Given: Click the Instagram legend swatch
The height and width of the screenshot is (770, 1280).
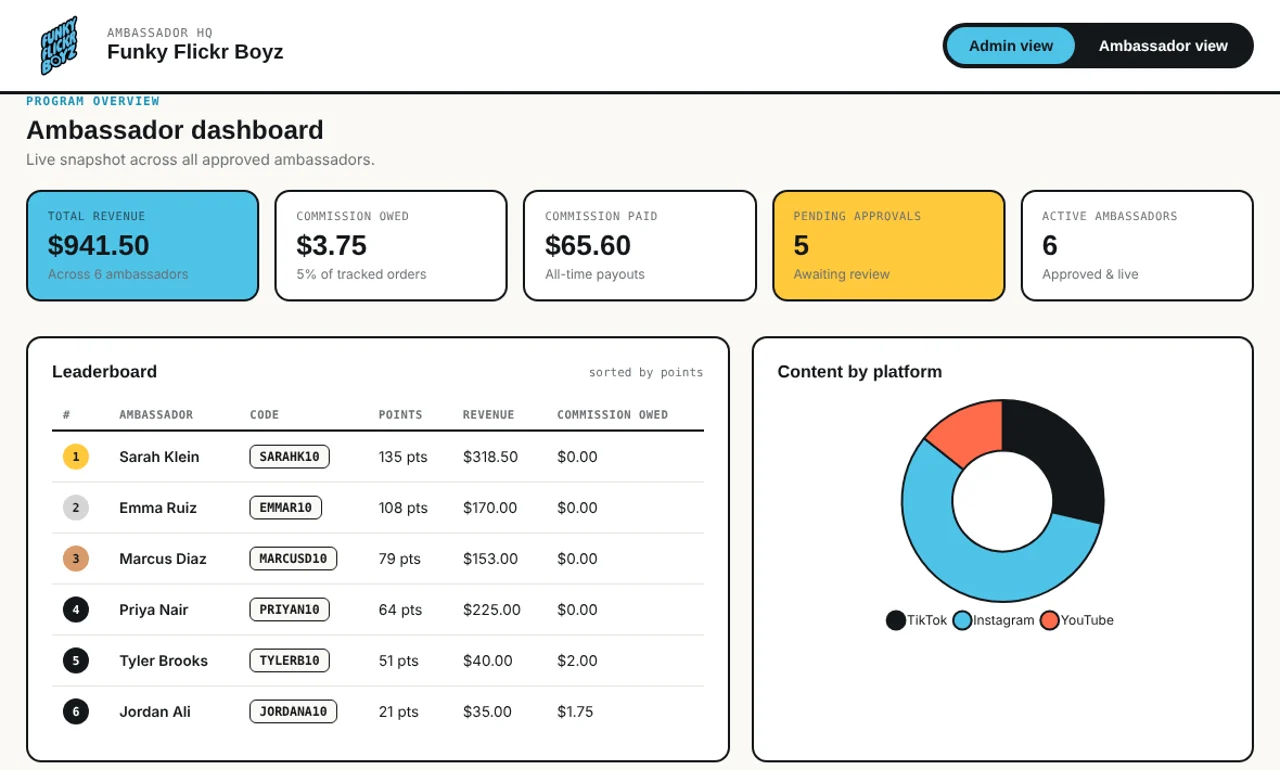Looking at the screenshot, I should [962, 620].
